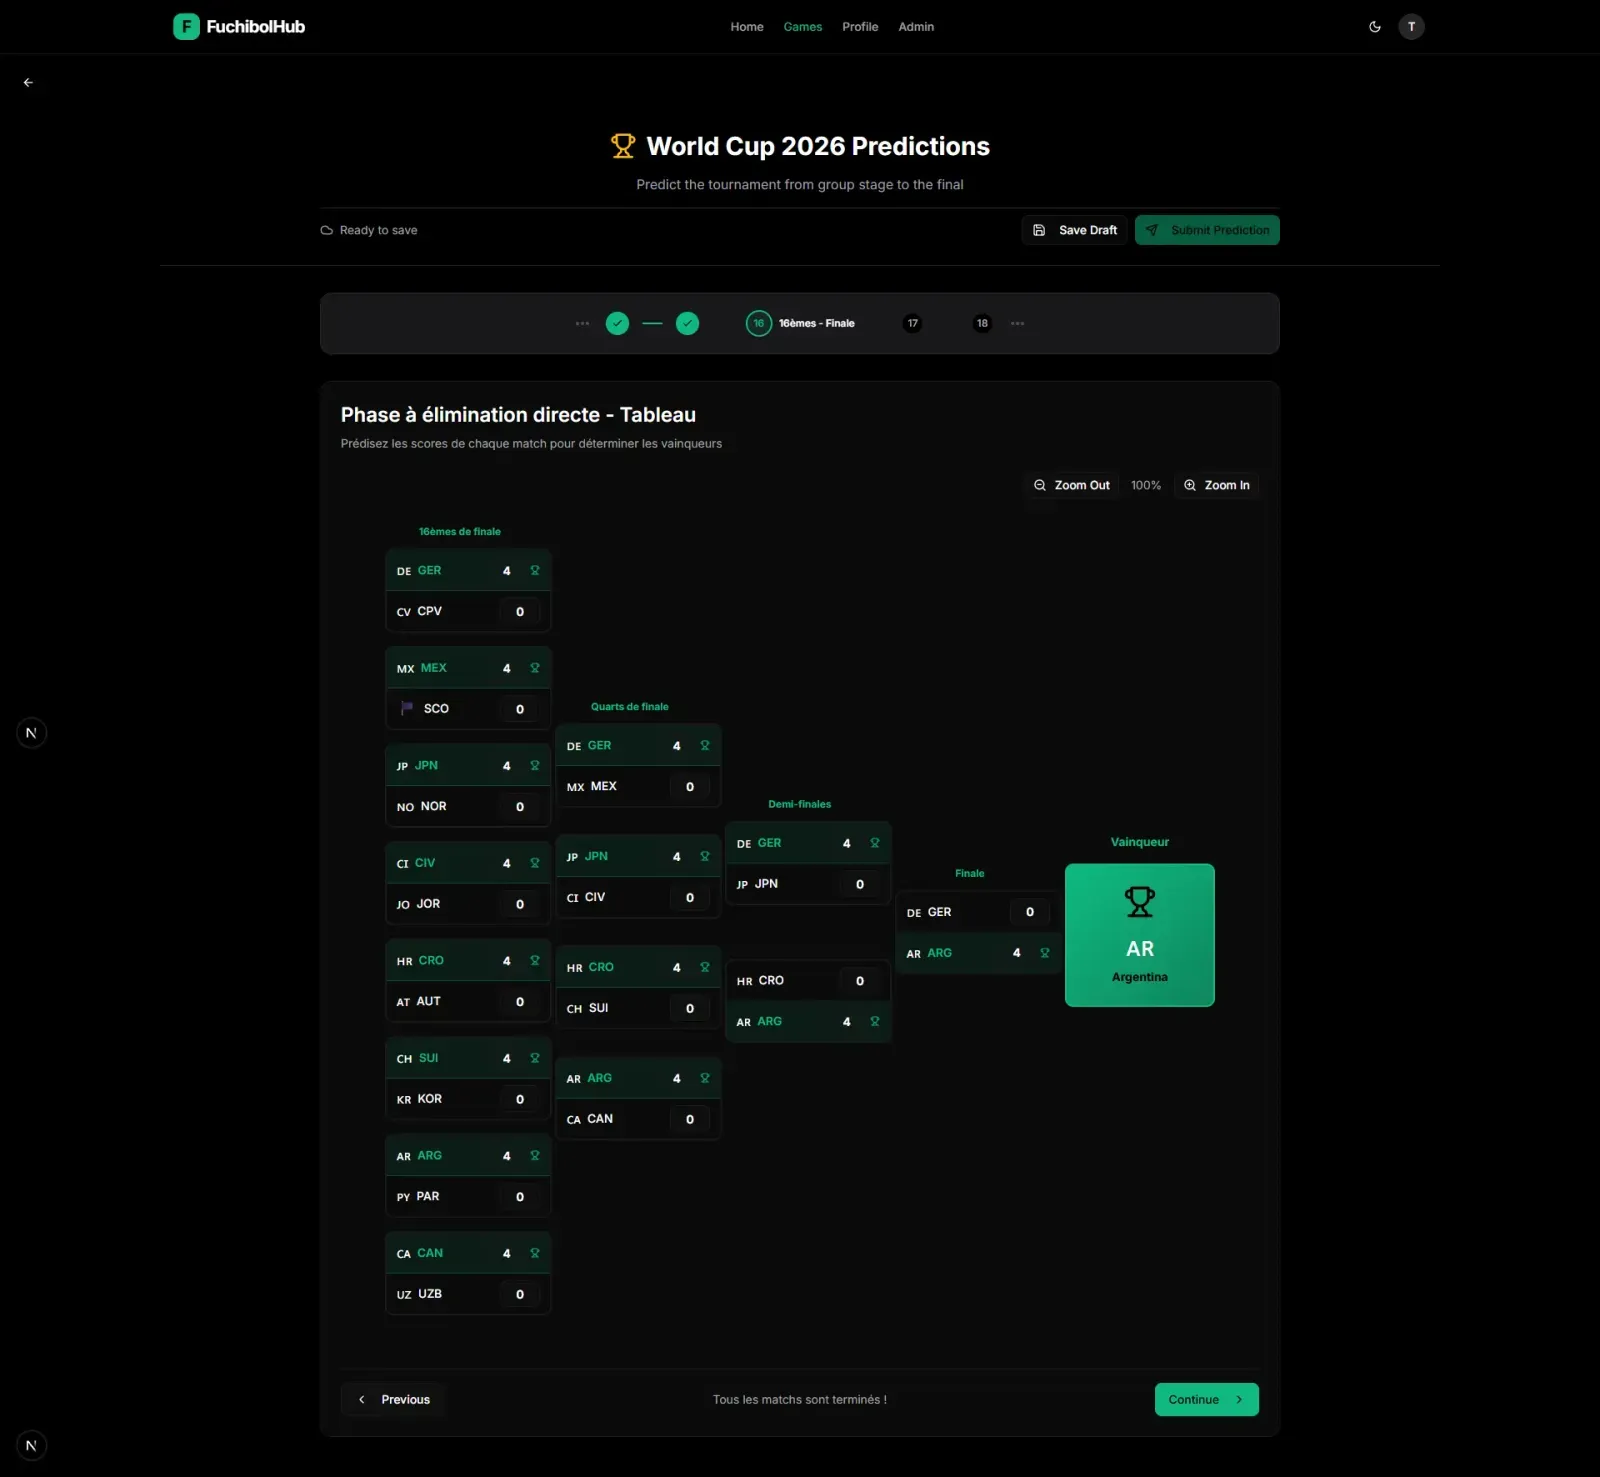Image resolution: width=1600 pixels, height=1477 pixels.
Task: Click the Zoom In button
Action: pyautogui.click(x=1217, y=485)
